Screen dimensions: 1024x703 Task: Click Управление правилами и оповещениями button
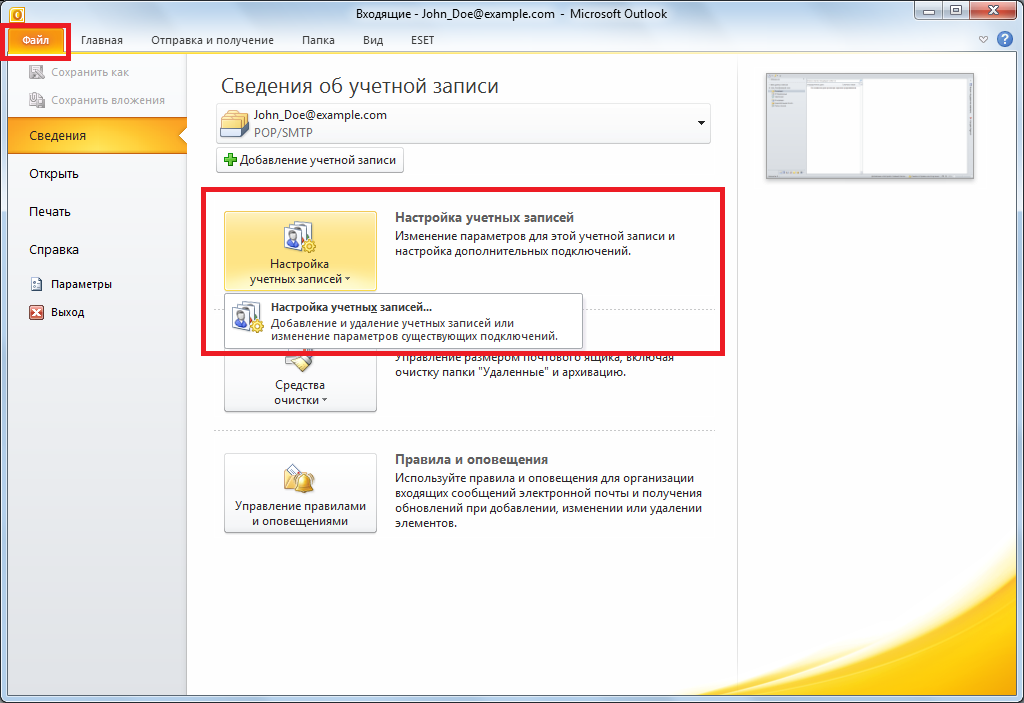coord(300,493)
